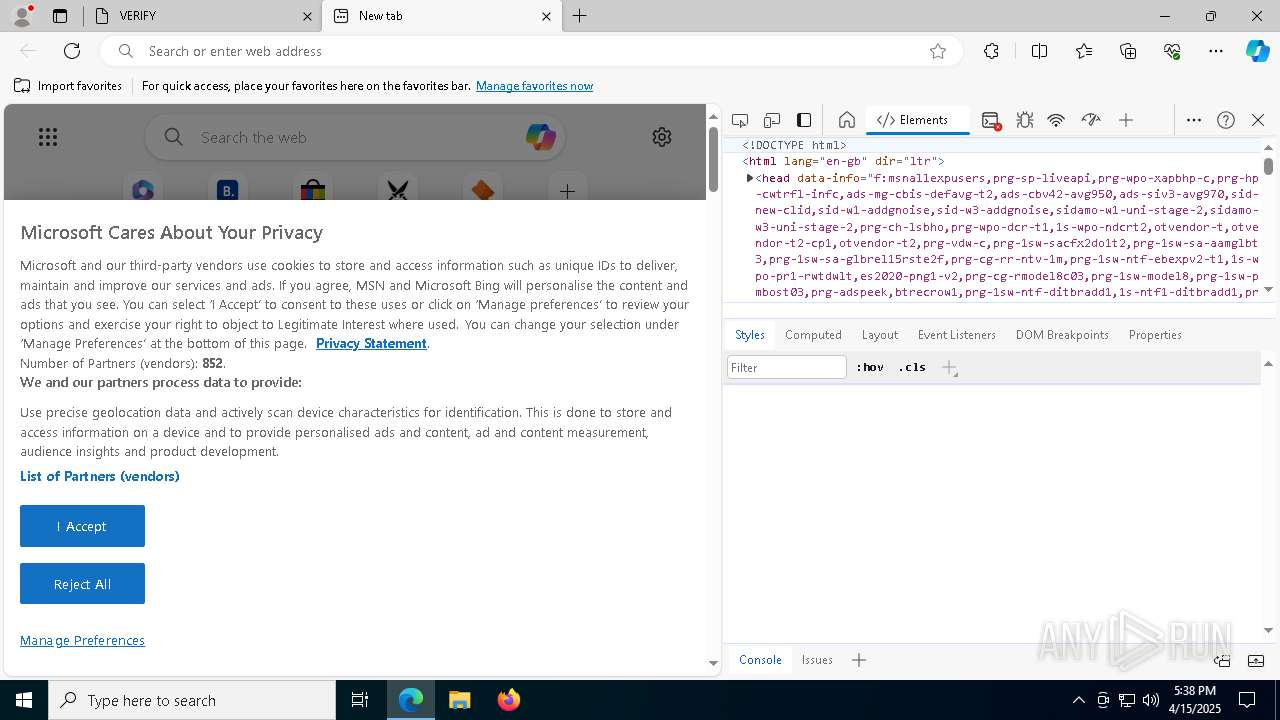Open the Privacy Statement link
Image resolution: width=1280 pixels, height=720 pixels.
click(x=371, y=343)
